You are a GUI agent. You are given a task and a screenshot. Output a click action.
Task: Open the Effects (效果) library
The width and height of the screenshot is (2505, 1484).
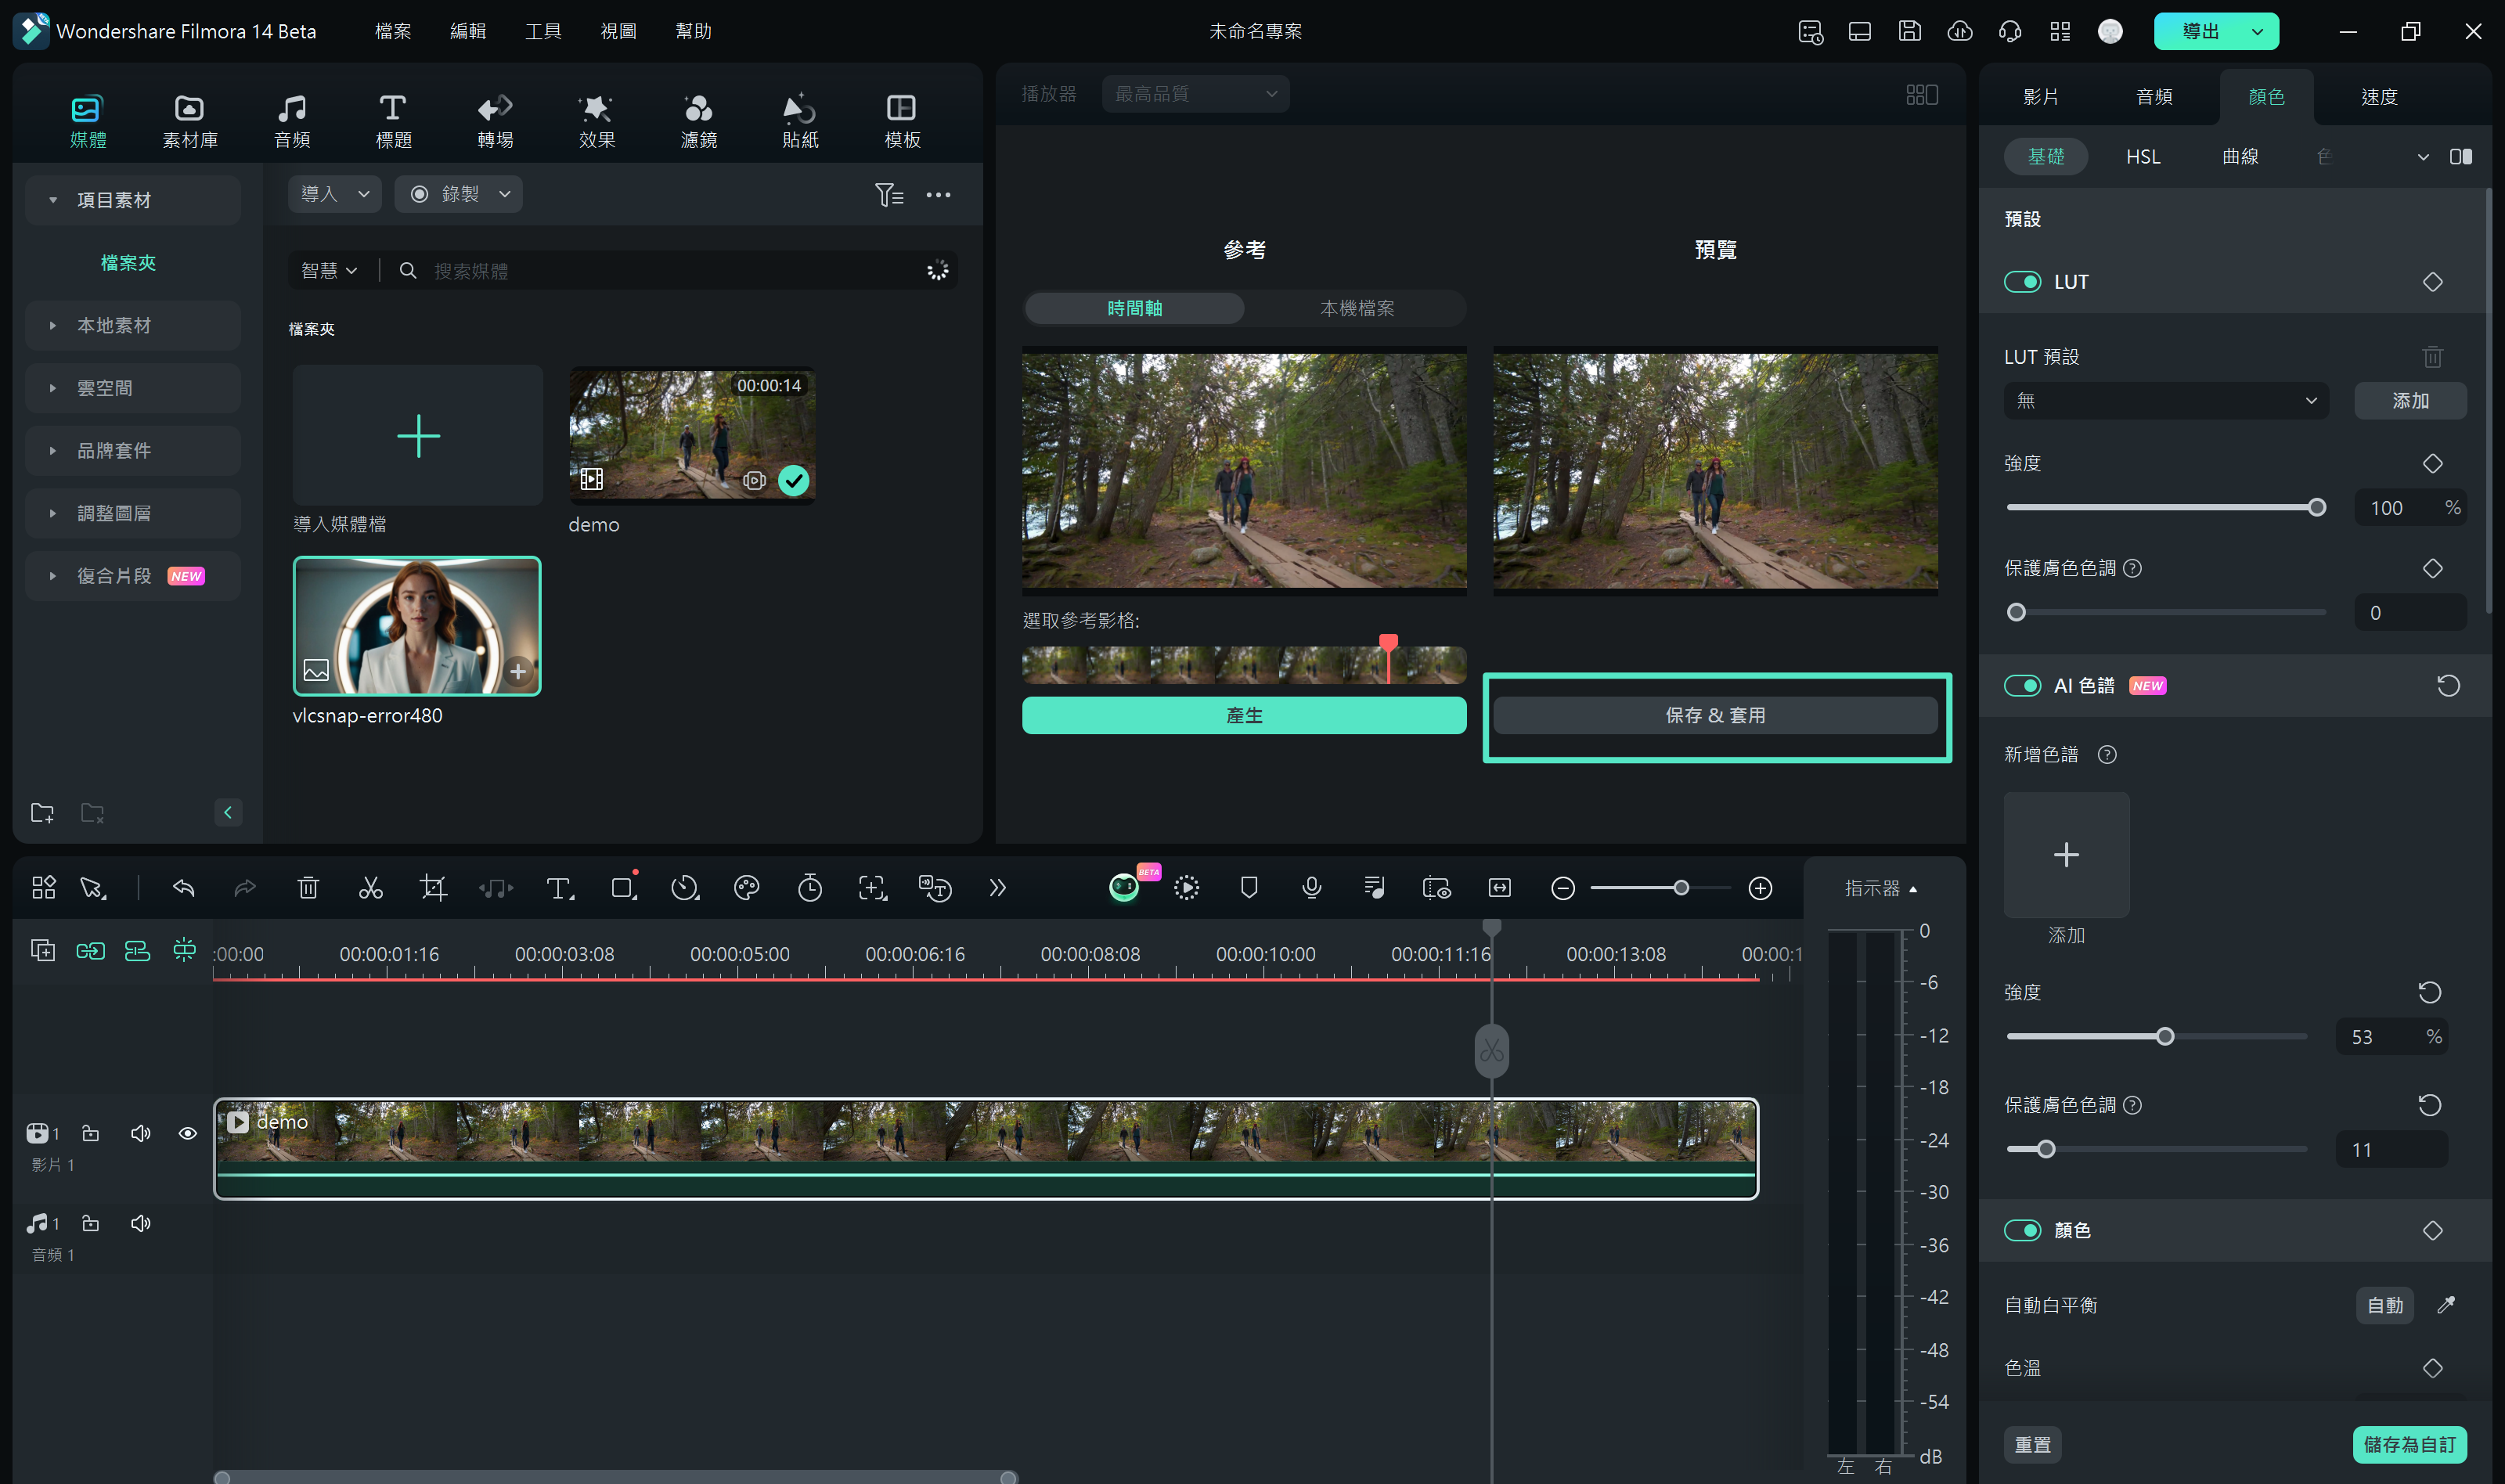[x=597, y=121]
